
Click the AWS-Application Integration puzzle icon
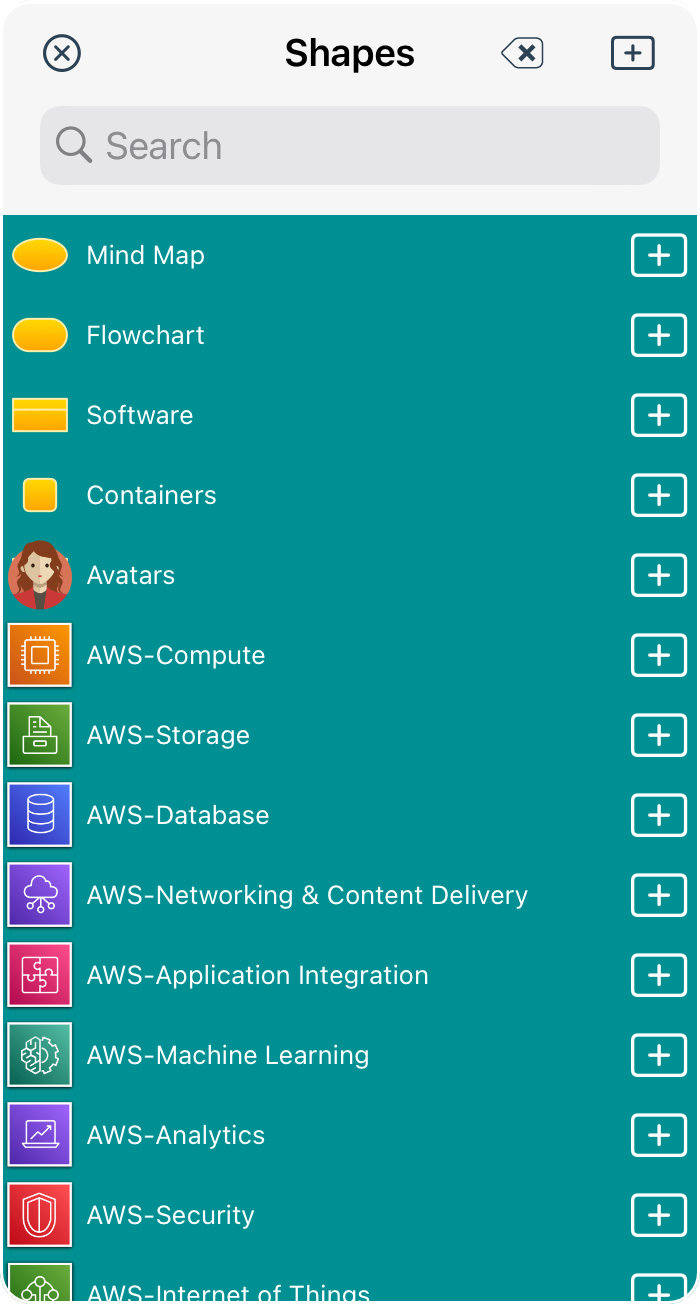40,975
